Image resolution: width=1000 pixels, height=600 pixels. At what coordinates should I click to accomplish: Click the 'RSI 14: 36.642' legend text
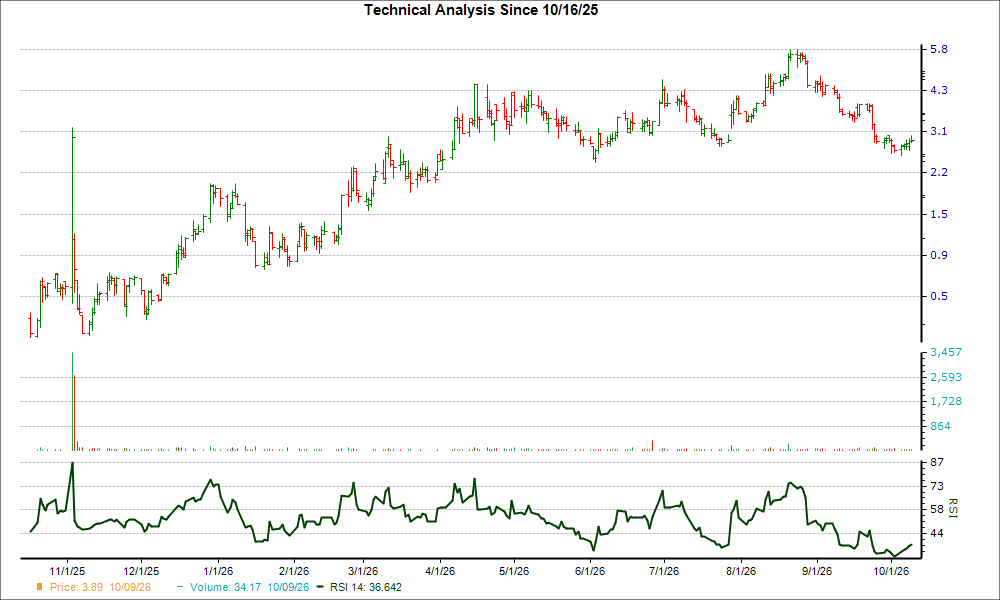366,587
